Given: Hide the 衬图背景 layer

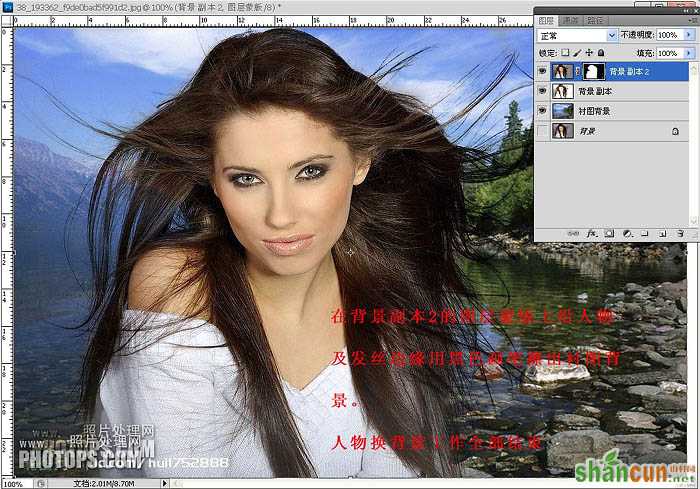Looking at the screenshot, I should tap(542, 111).
